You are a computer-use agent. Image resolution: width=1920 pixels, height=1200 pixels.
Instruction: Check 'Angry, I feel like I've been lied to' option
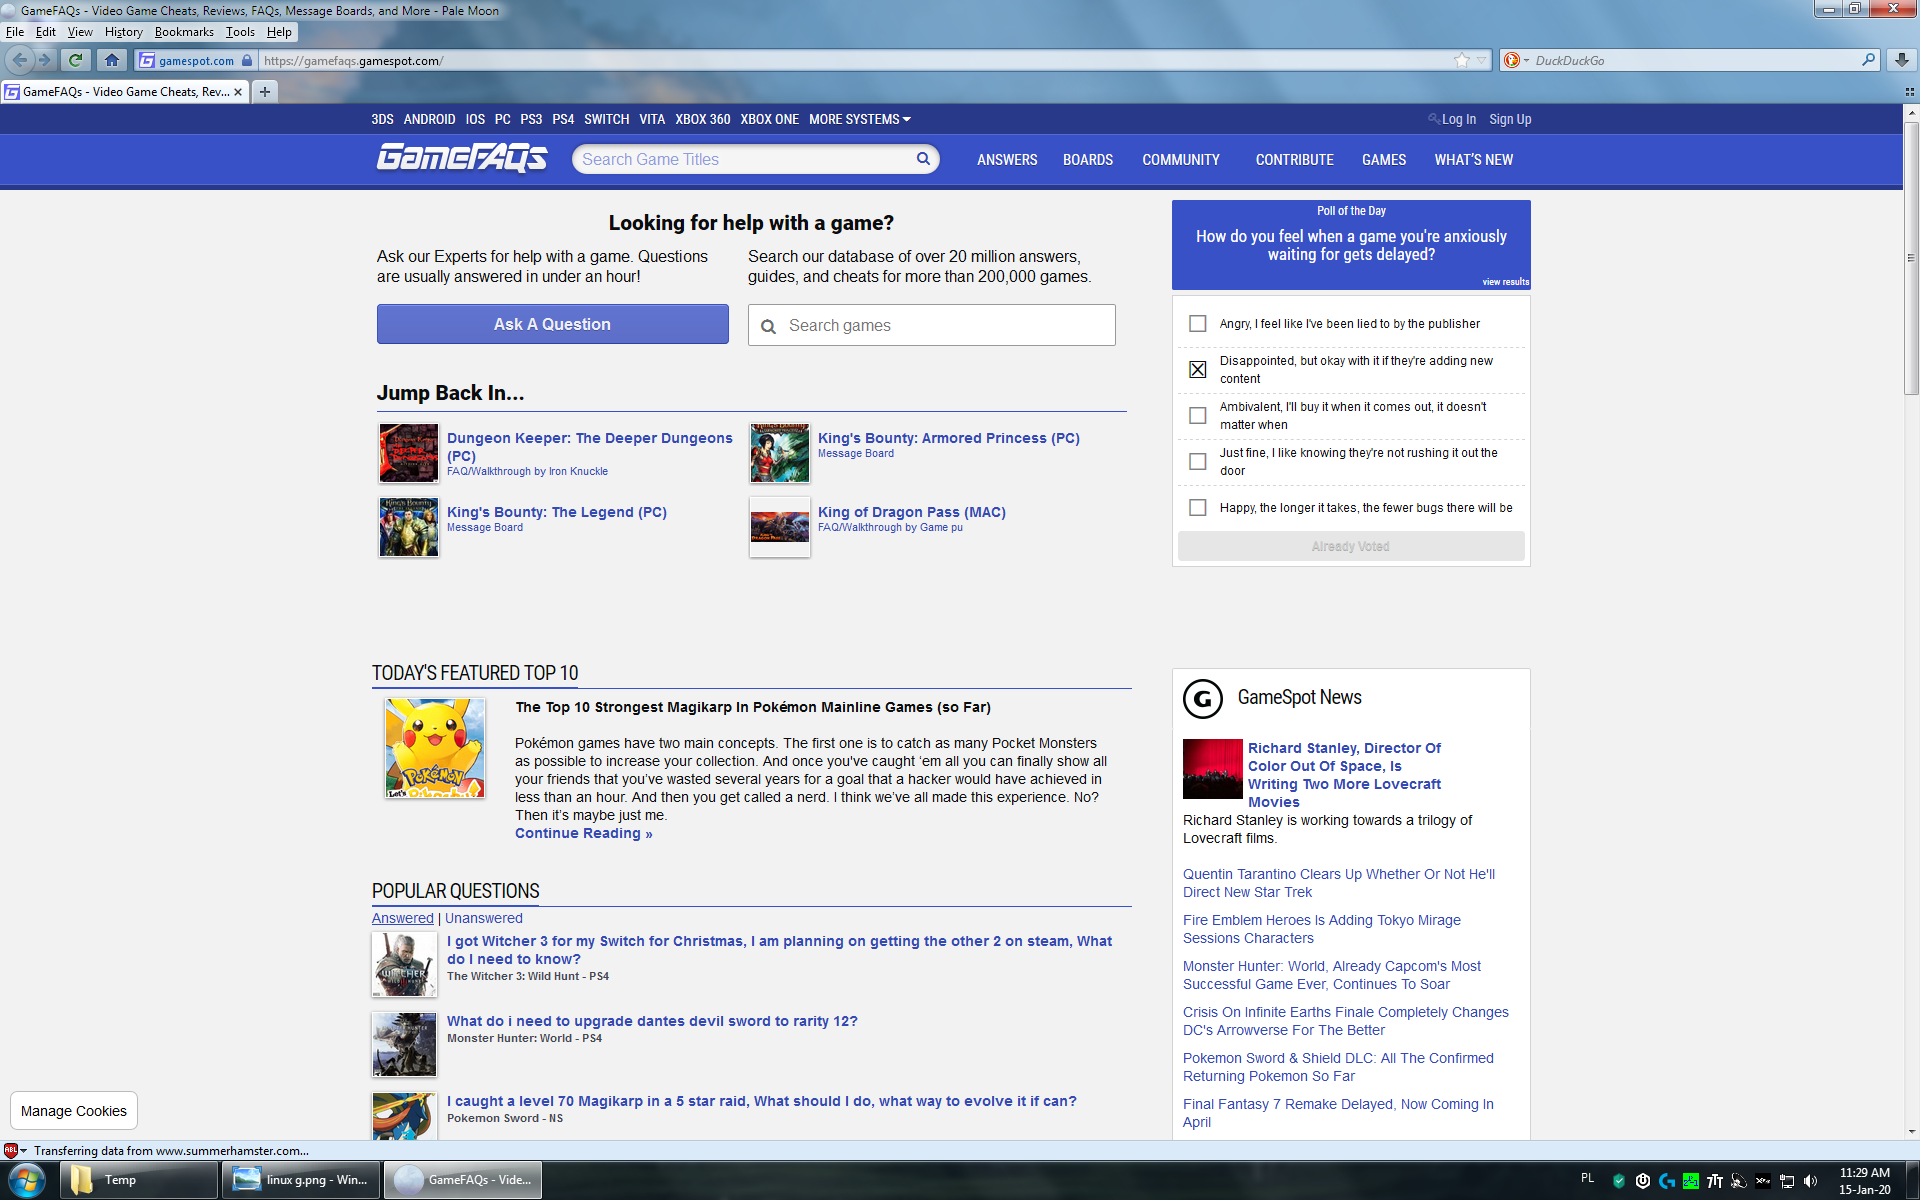coord(1197,323)
